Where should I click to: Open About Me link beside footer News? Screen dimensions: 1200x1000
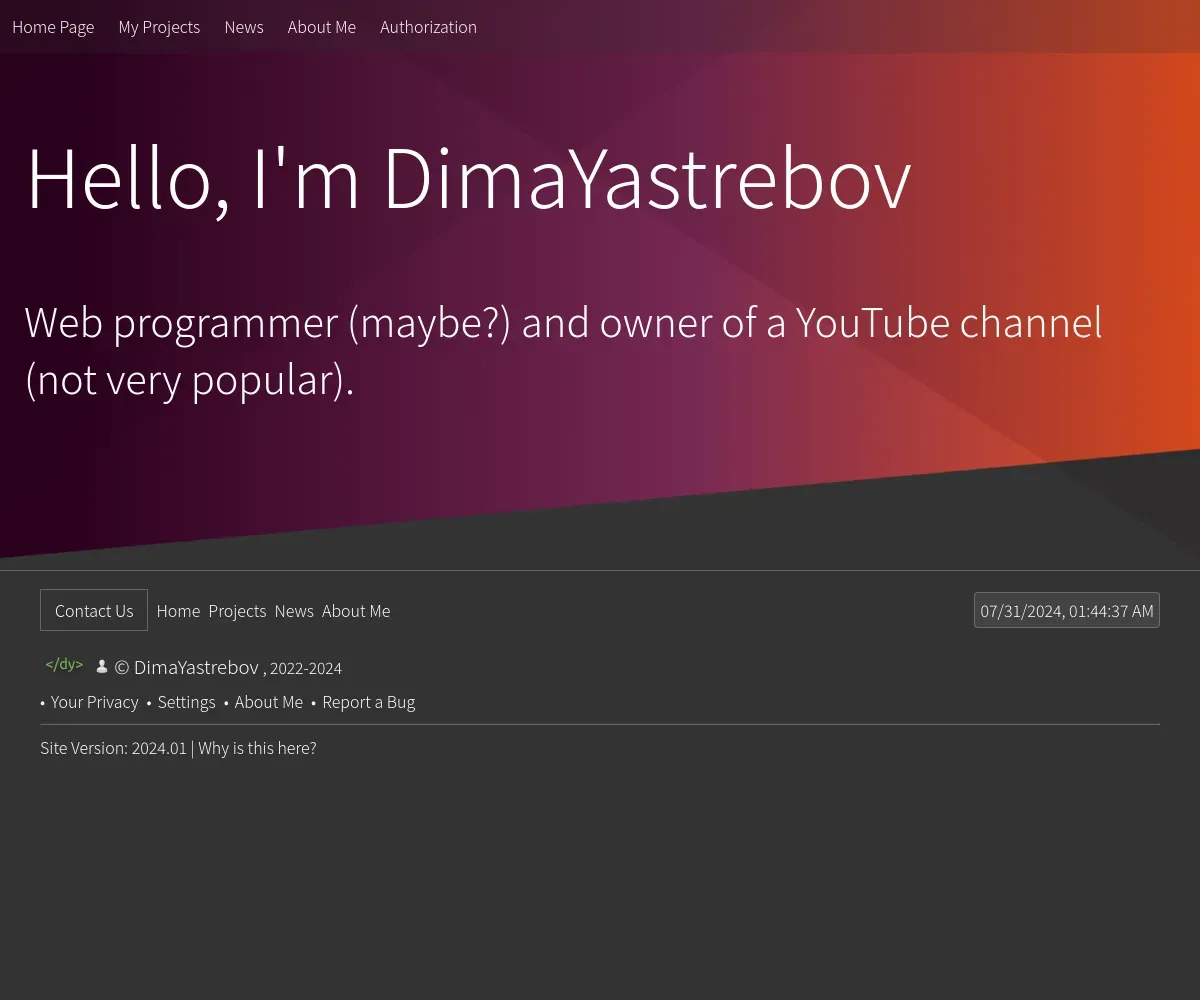(x=356, y=611)
